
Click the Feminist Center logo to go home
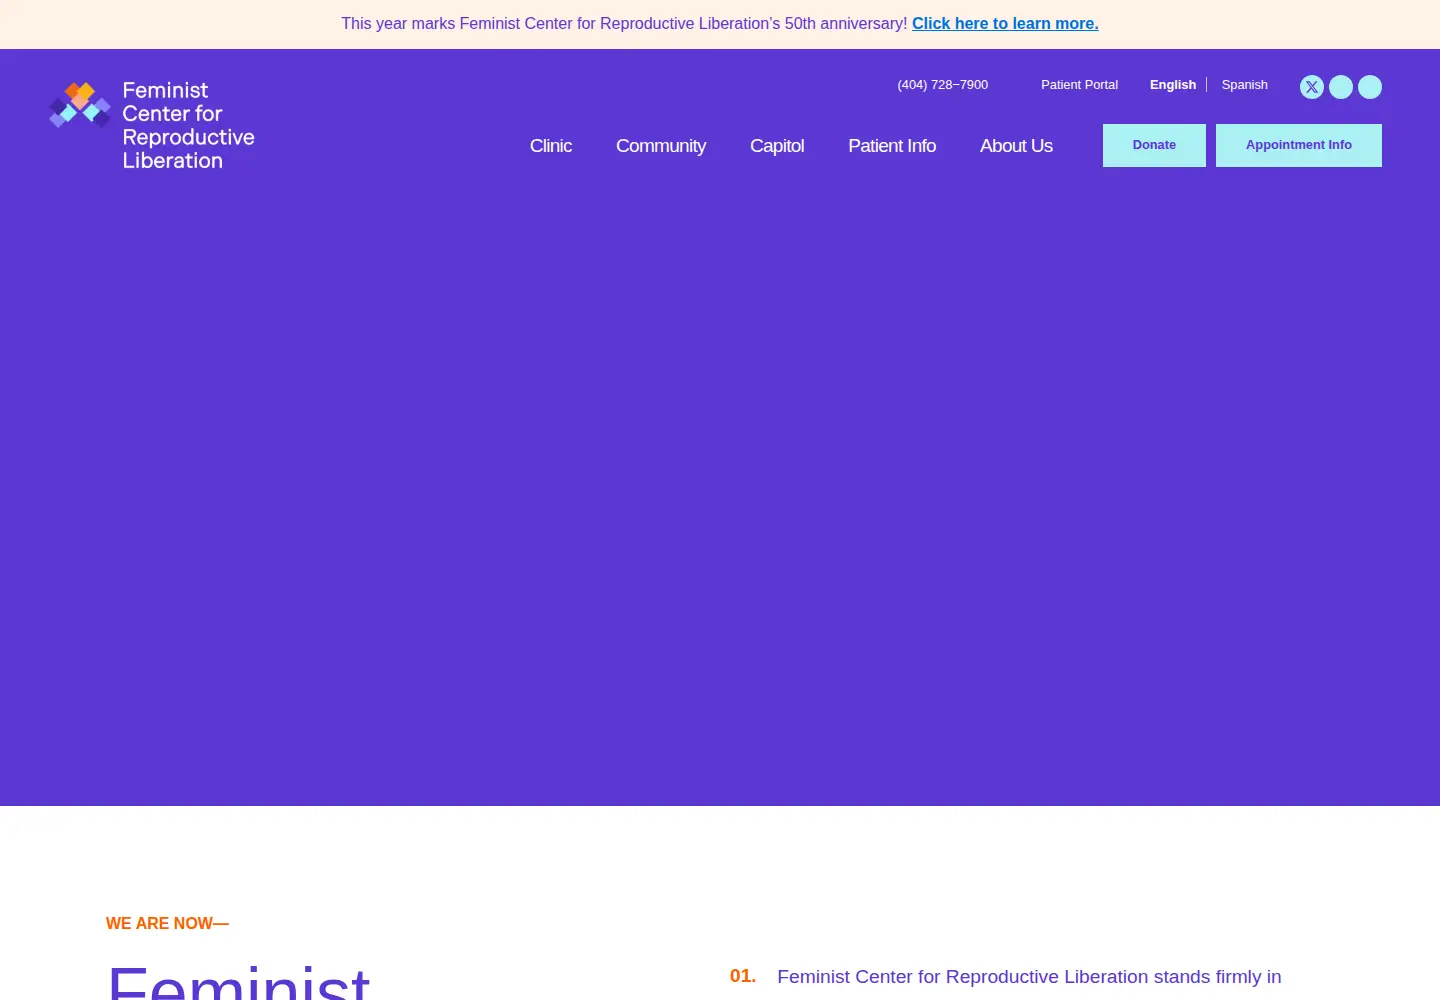152,126
